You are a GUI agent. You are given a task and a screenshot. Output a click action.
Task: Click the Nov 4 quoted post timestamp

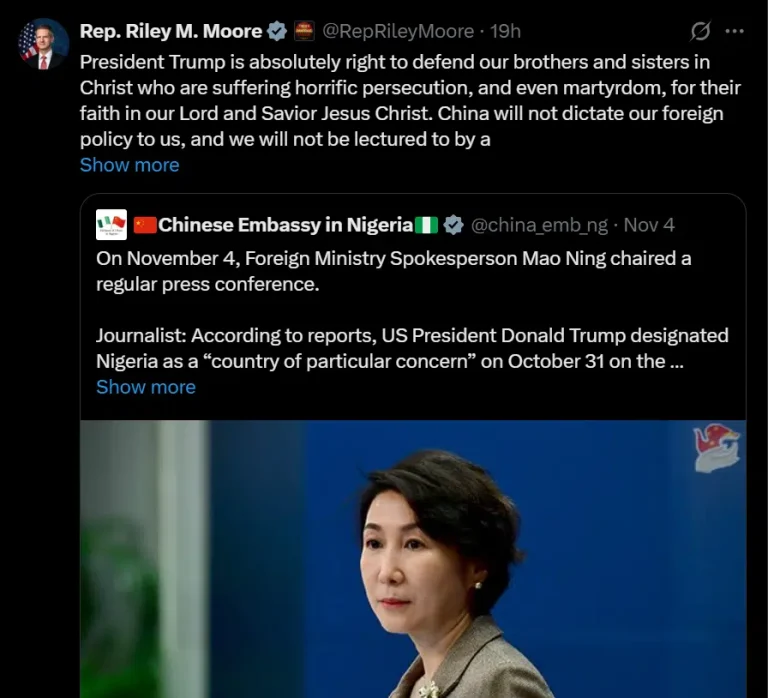[649, 225]
